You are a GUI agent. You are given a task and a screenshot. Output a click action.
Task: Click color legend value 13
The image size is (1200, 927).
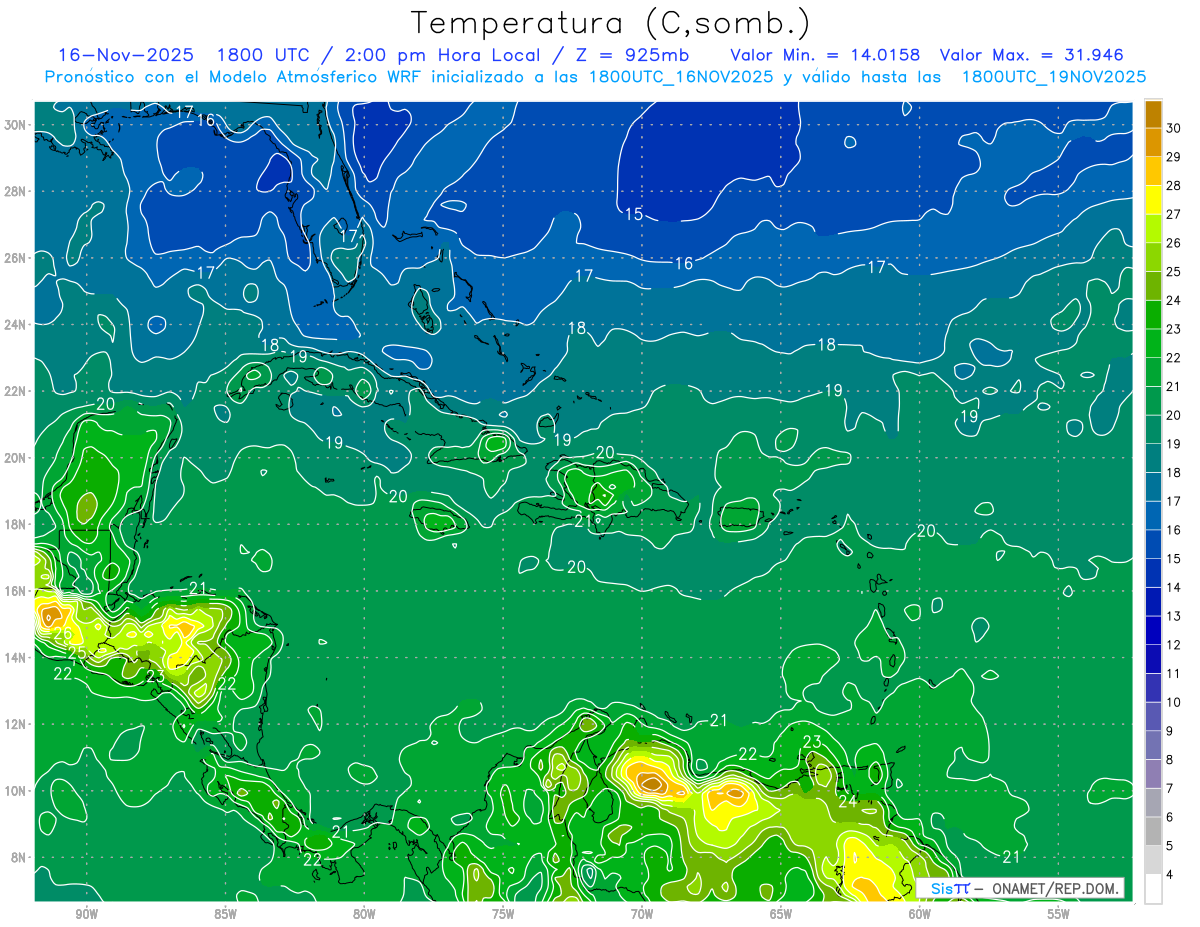(1174, 616)
